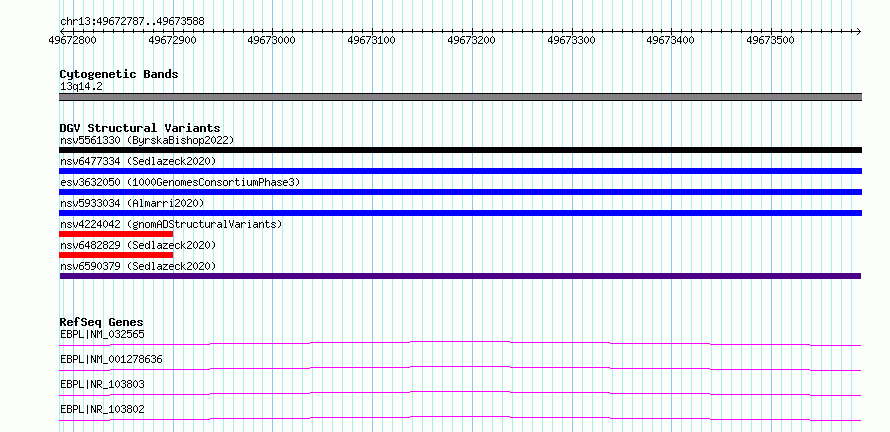Viewport: 890px width, 432px height.
Task: Click the magenta EBPL|NR_103802 intron line
Action: (460, 418)
